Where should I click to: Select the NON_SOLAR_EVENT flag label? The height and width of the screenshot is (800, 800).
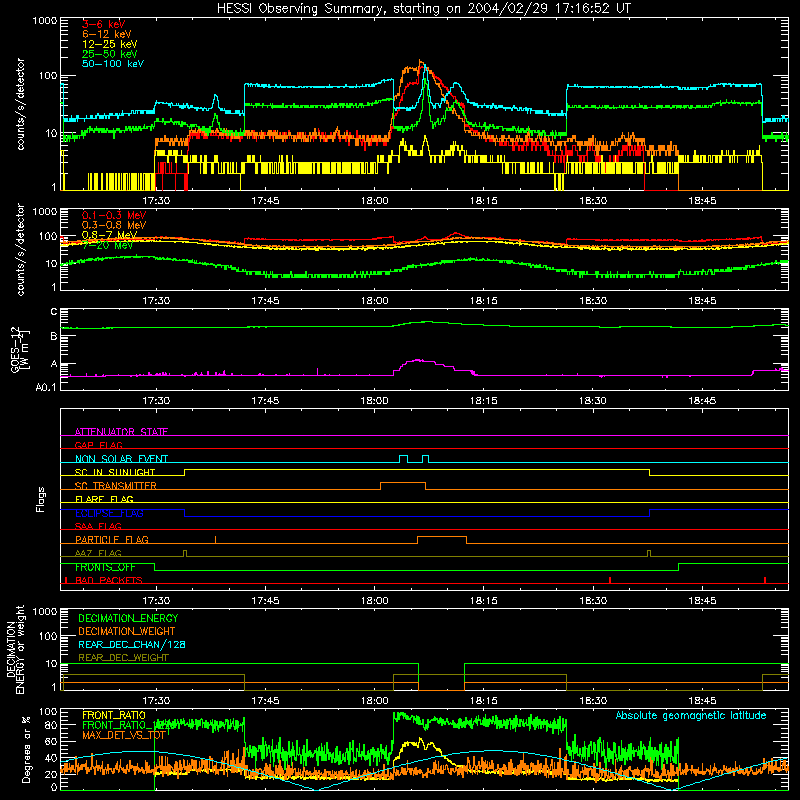121,459
